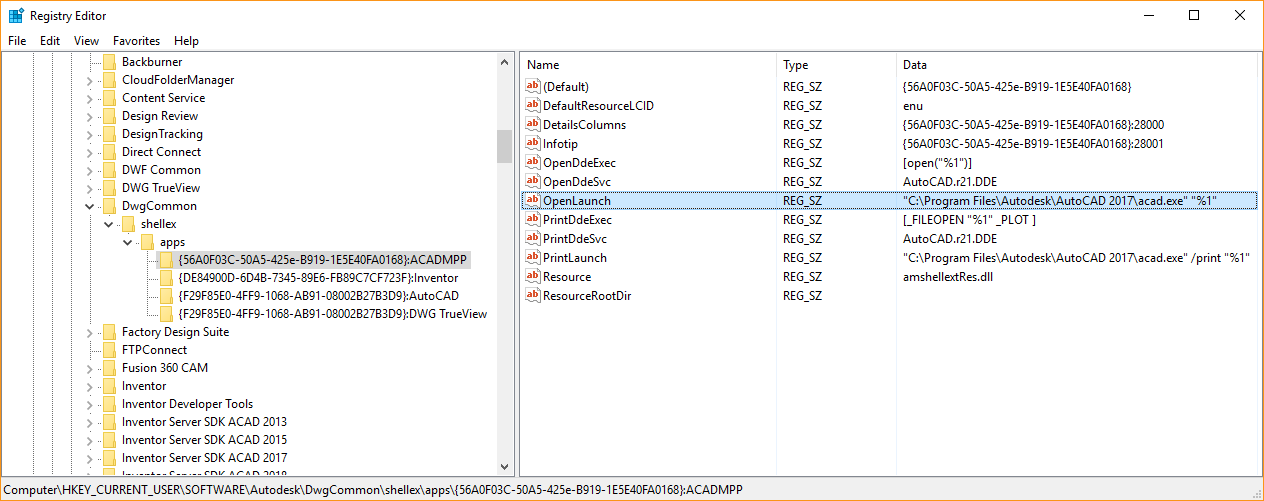
Task: Click the folder icon of Content Service
Action: coord(109,98)
